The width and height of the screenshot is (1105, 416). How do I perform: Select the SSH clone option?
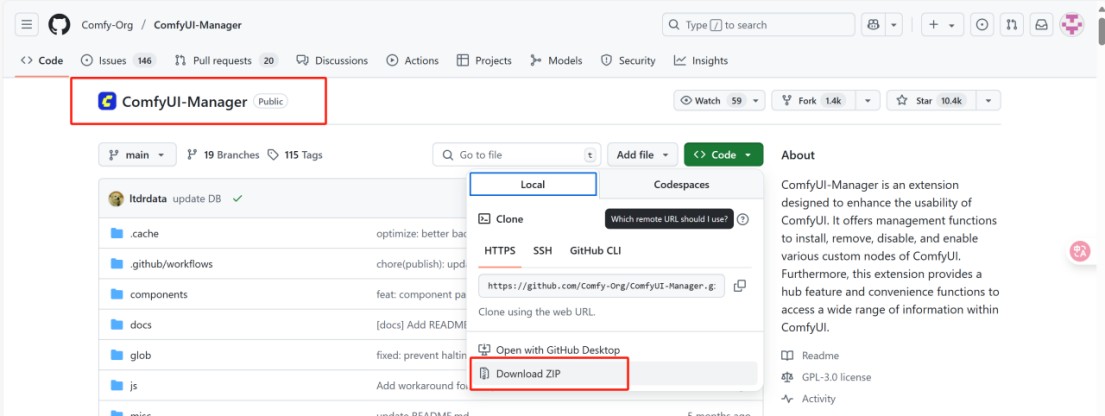tap(543, 251)
